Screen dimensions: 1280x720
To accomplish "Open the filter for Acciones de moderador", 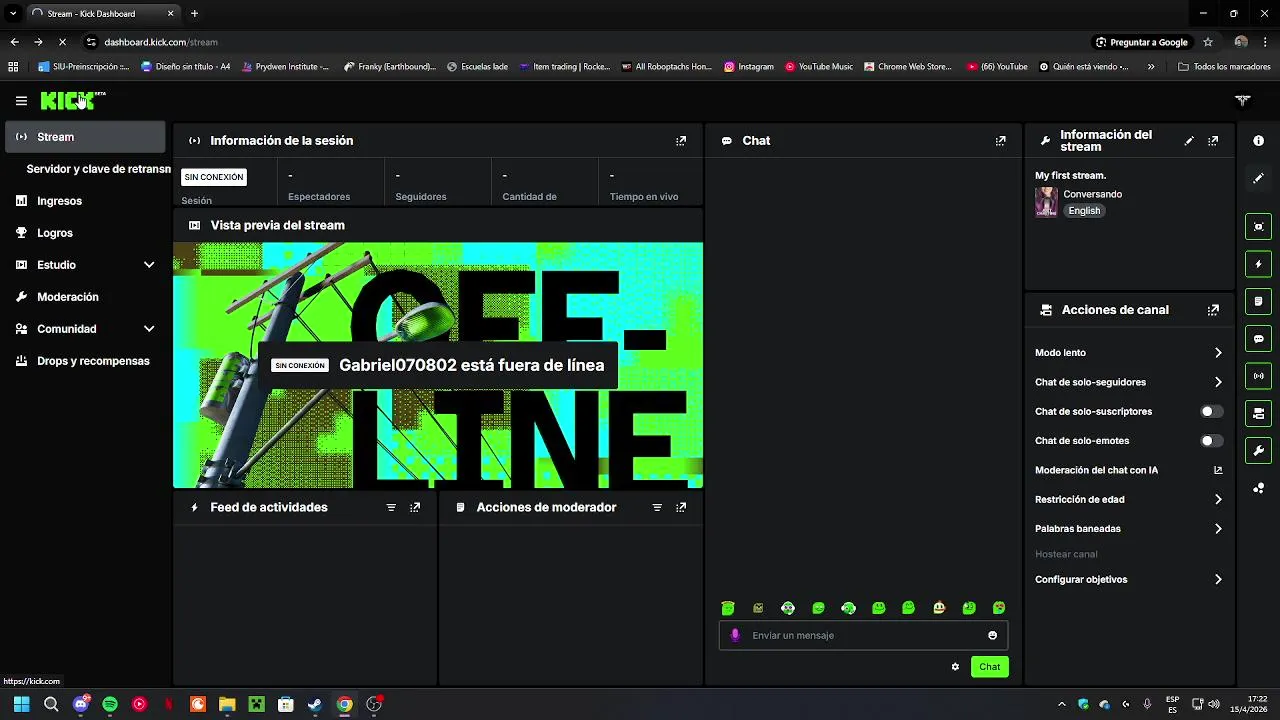I will pyautogui.click(x=657, y=508).
